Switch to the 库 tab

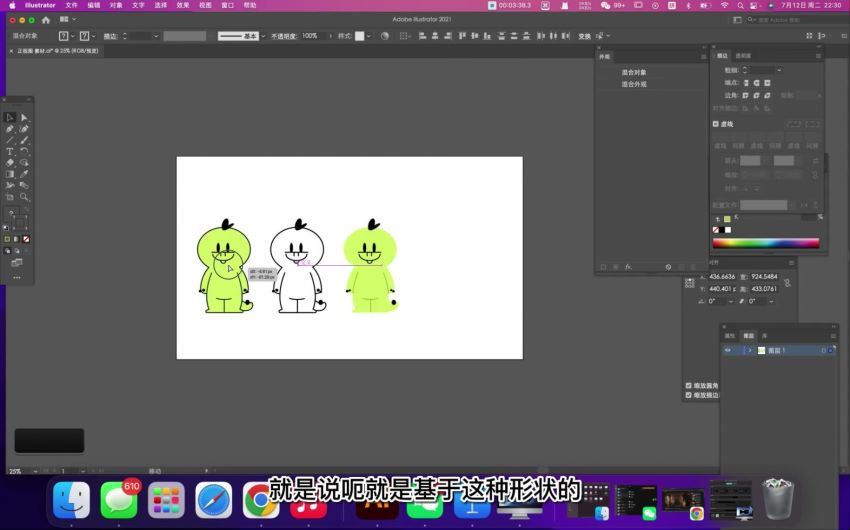point(764,336)
